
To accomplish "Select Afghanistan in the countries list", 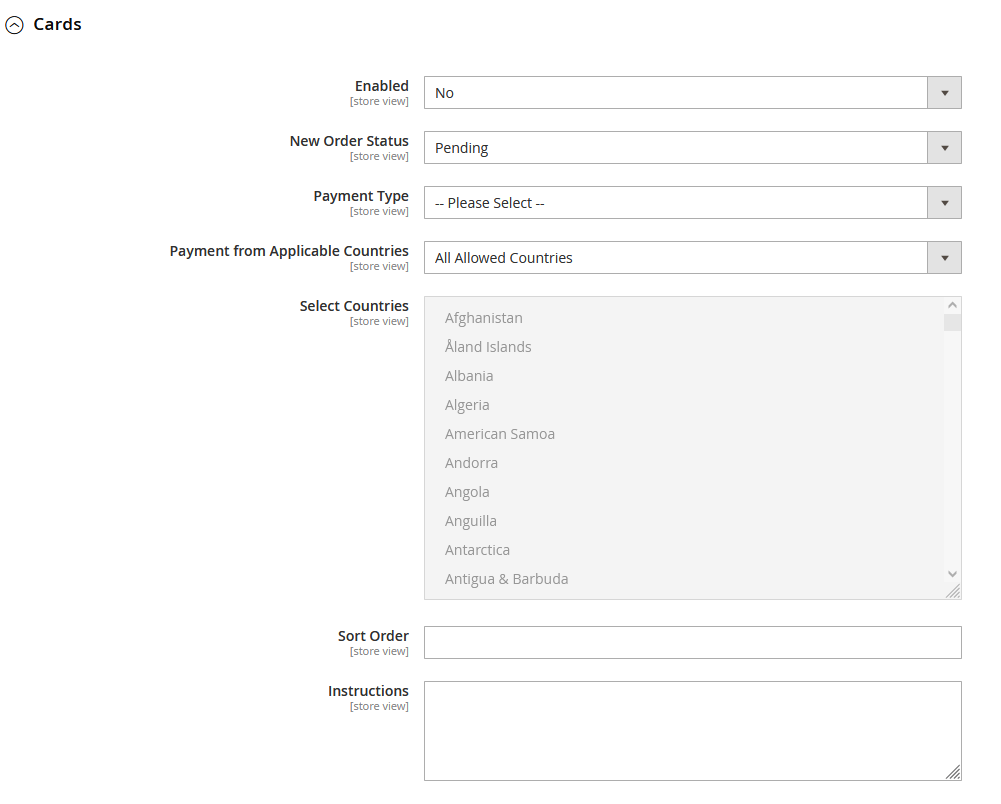I will [x=484, y=318].
